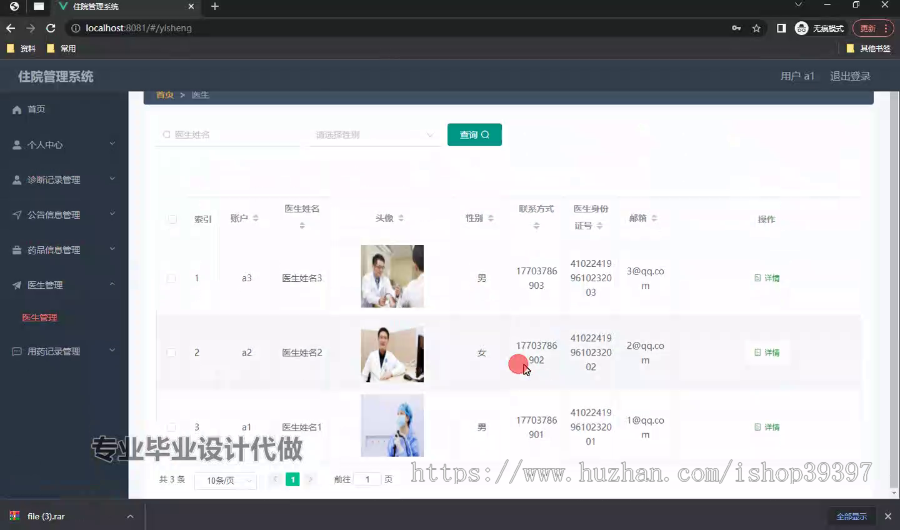Screen dimensions: 900x530
Task: Open avatar photo of 医生姓名3
Action: [393, 276]
